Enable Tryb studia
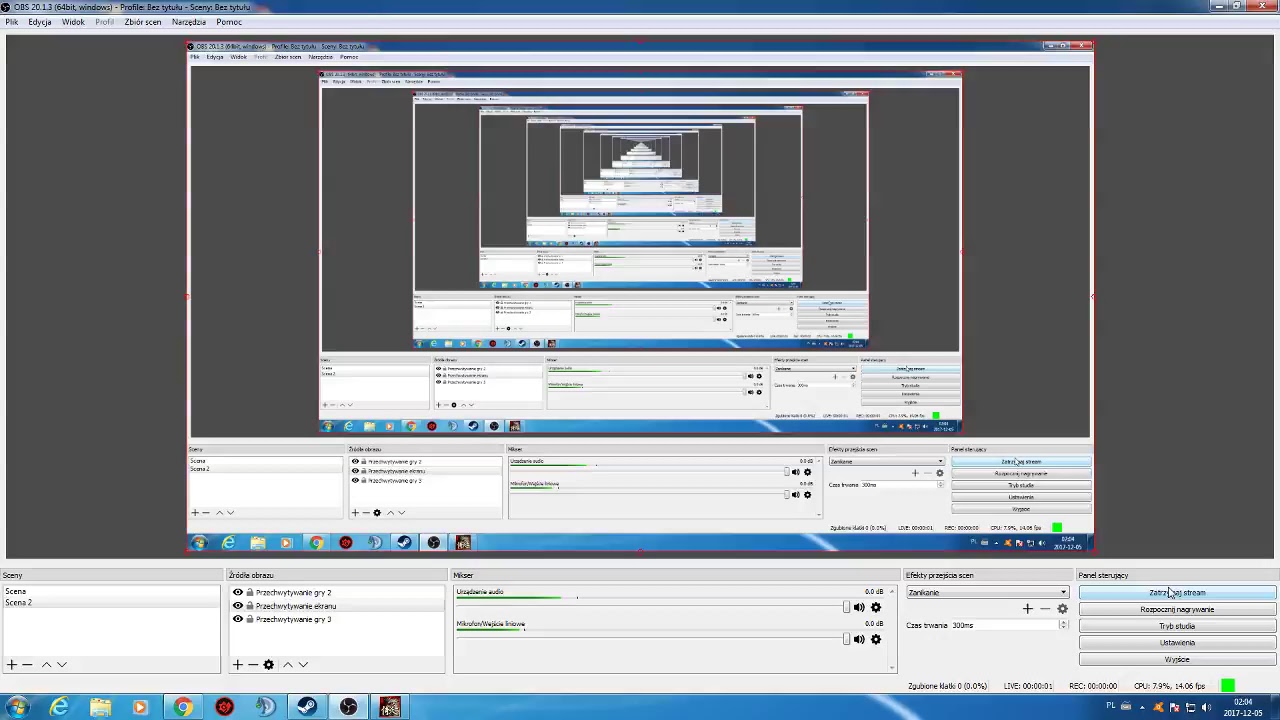Viewport: 1280px width, 720px height. click(x=1177, y=626)
